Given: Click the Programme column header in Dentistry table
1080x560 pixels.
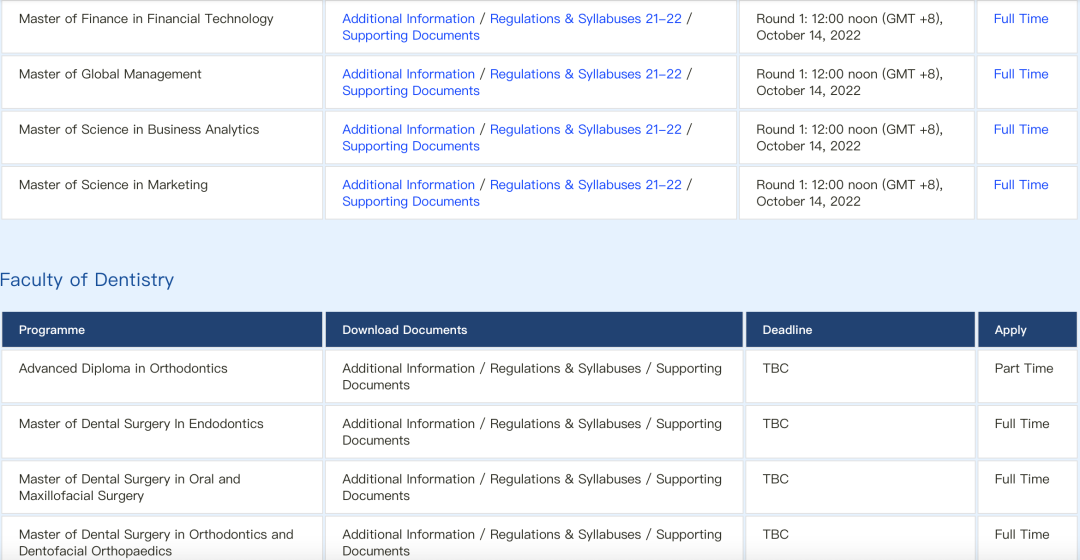Looking at the screenshot, I should point(52,330).
